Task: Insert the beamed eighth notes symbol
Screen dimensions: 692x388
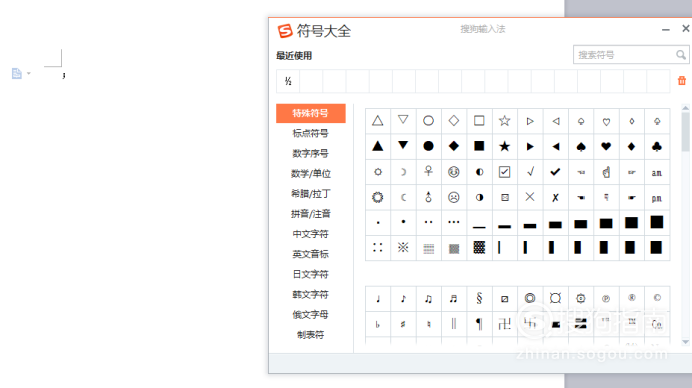Action: 429,299
